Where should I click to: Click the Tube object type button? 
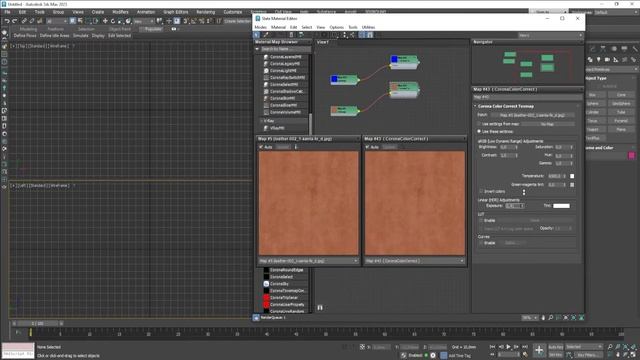click(x=621, y=112)
